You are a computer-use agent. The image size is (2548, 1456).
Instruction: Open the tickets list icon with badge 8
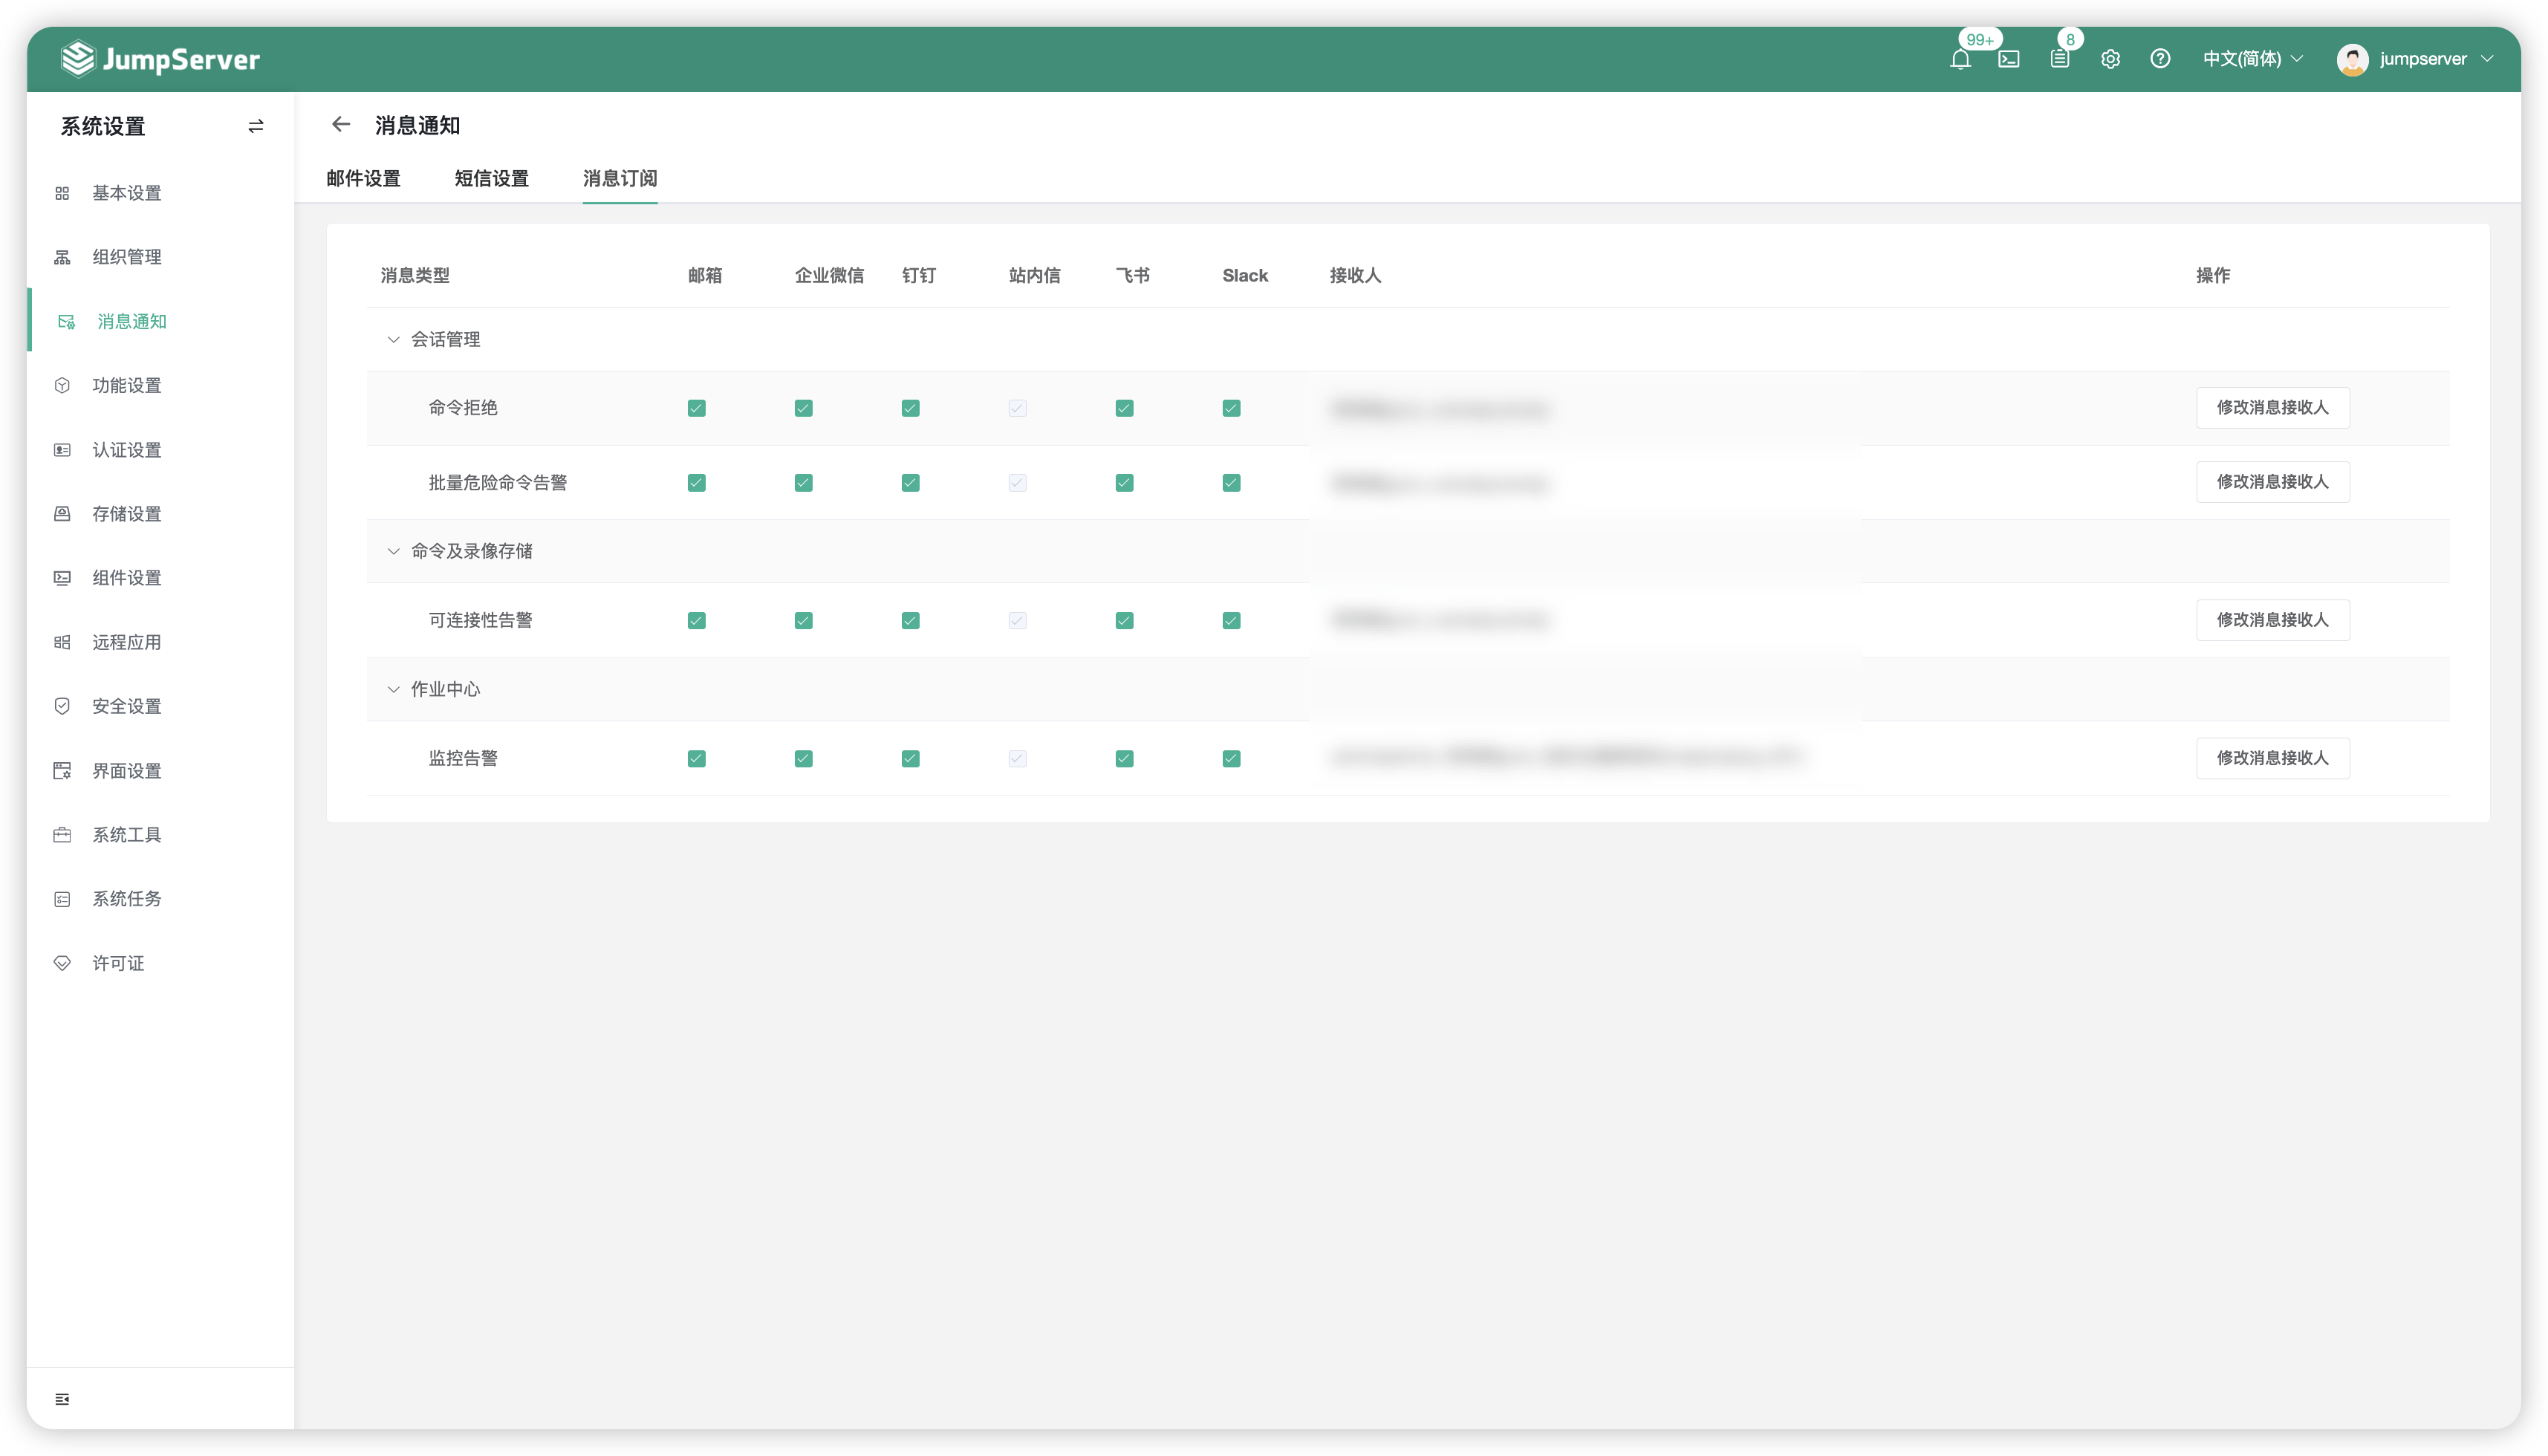point(2059,59)
